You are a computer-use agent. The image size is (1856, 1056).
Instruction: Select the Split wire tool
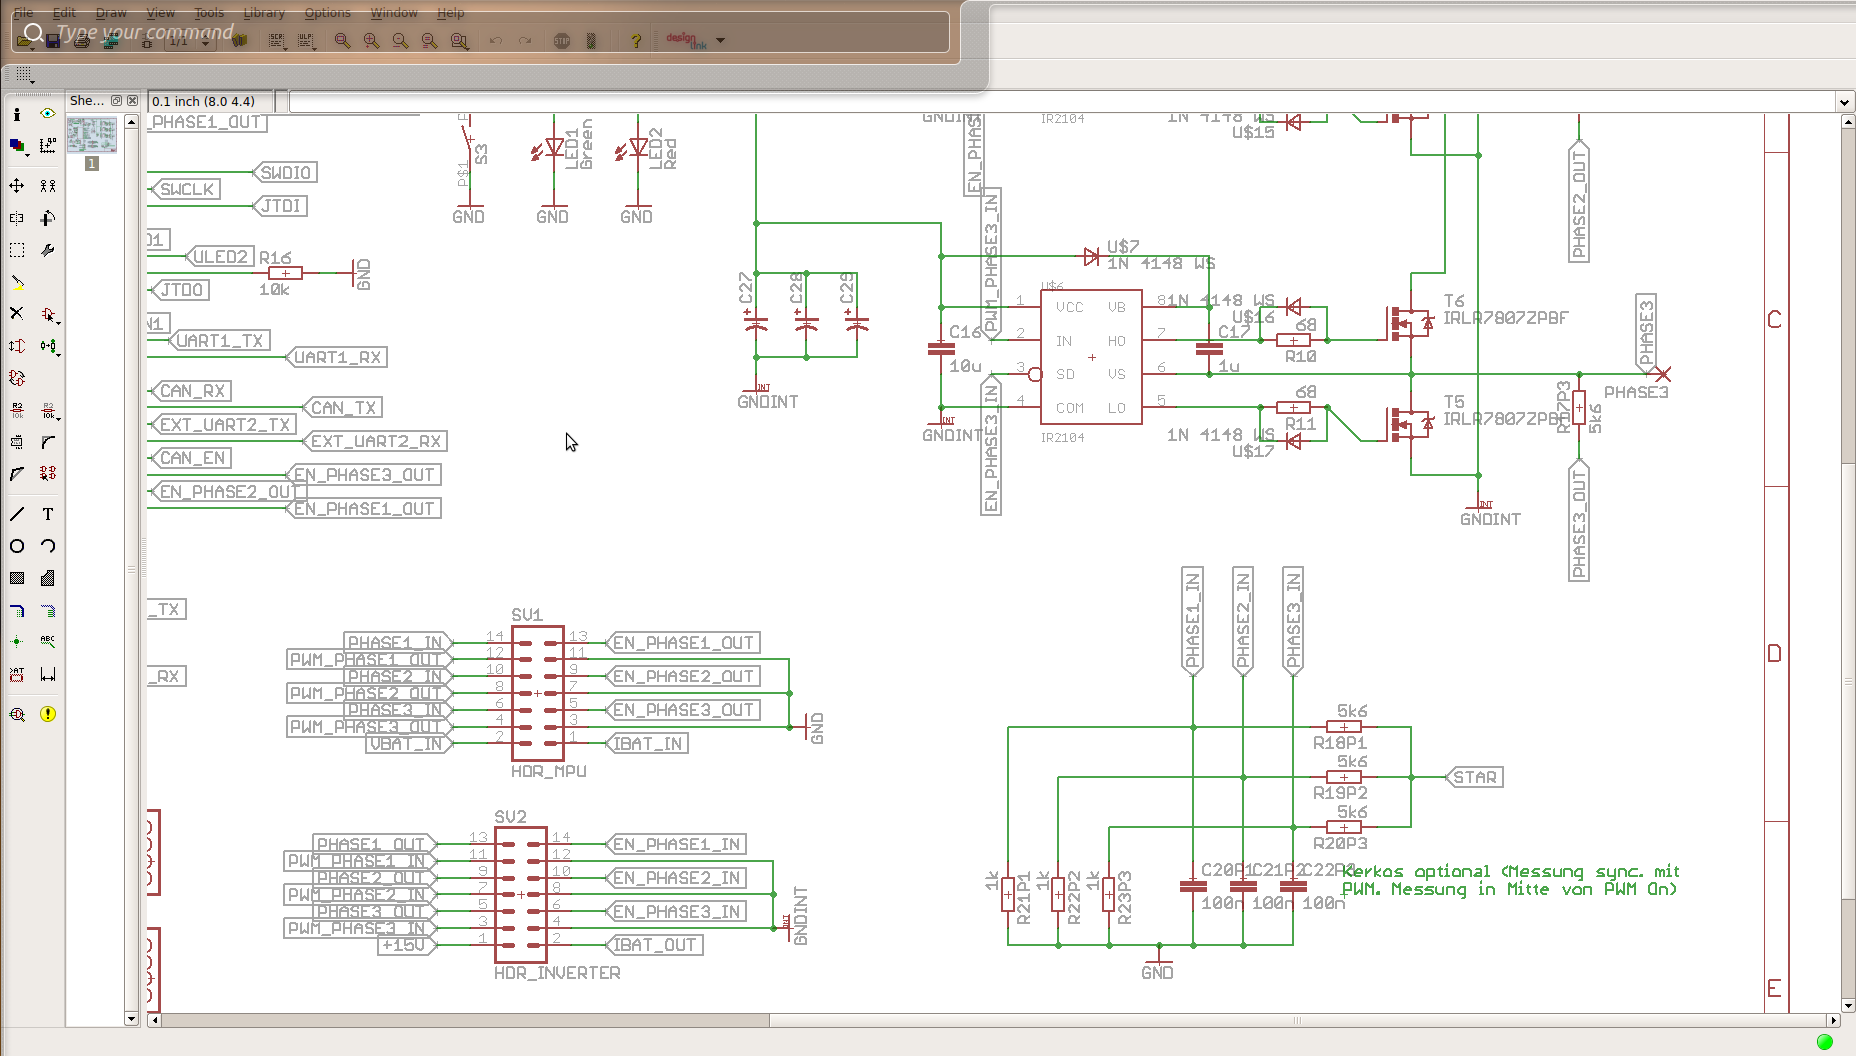pyautogui.click(x=17, y=474)
